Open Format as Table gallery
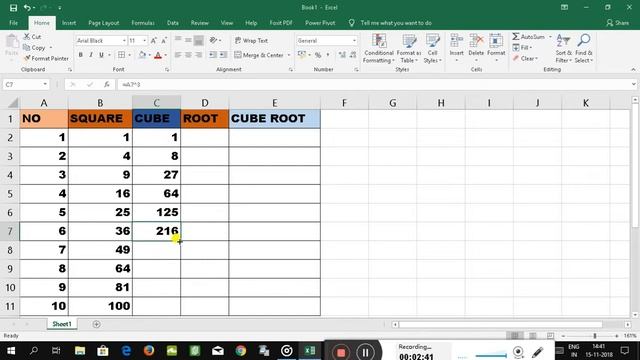Screen dimensions: 640x360 [409, 48]
